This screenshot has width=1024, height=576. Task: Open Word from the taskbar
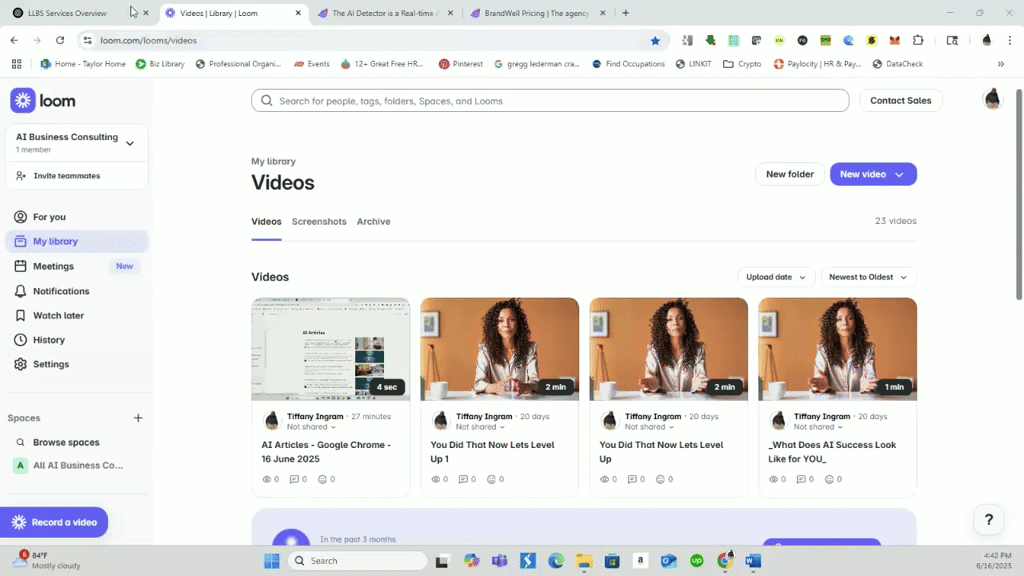click(752, 561)
